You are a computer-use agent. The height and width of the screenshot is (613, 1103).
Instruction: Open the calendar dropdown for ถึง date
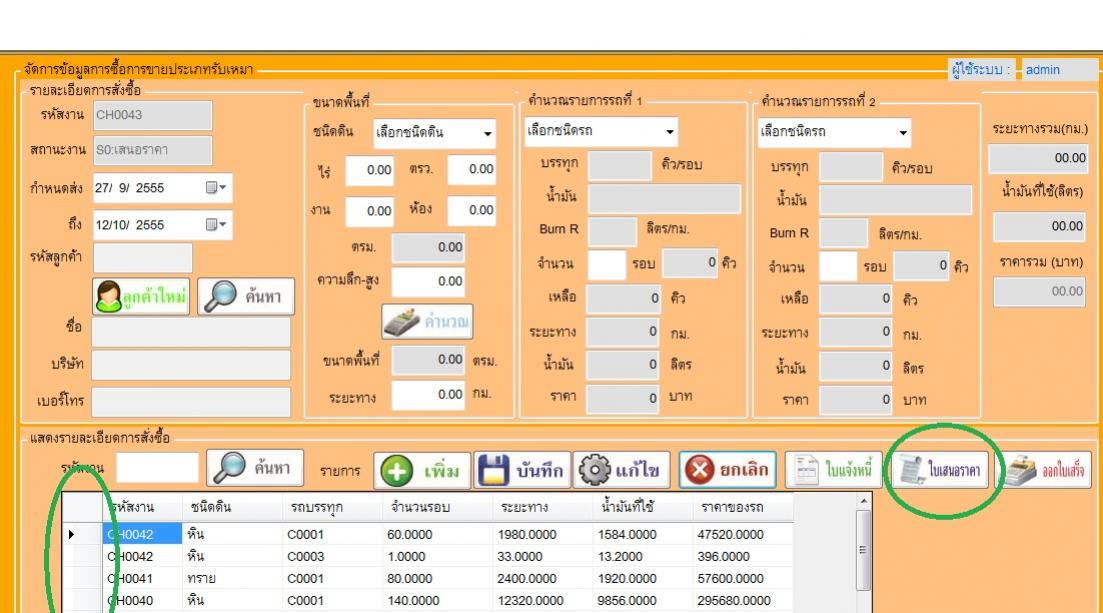[215, 225]
